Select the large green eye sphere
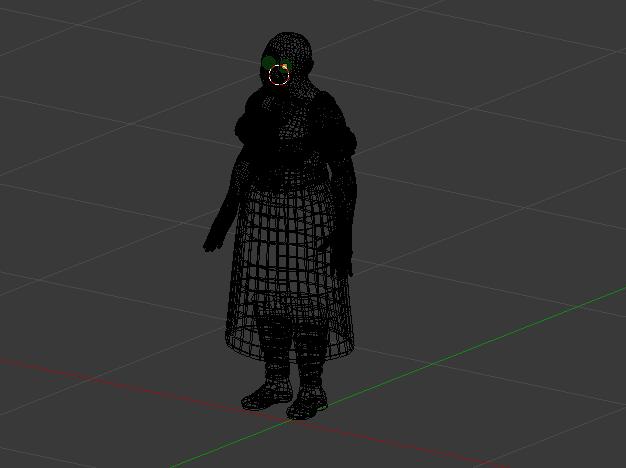 pyautogui.click(x=268, y=62)
